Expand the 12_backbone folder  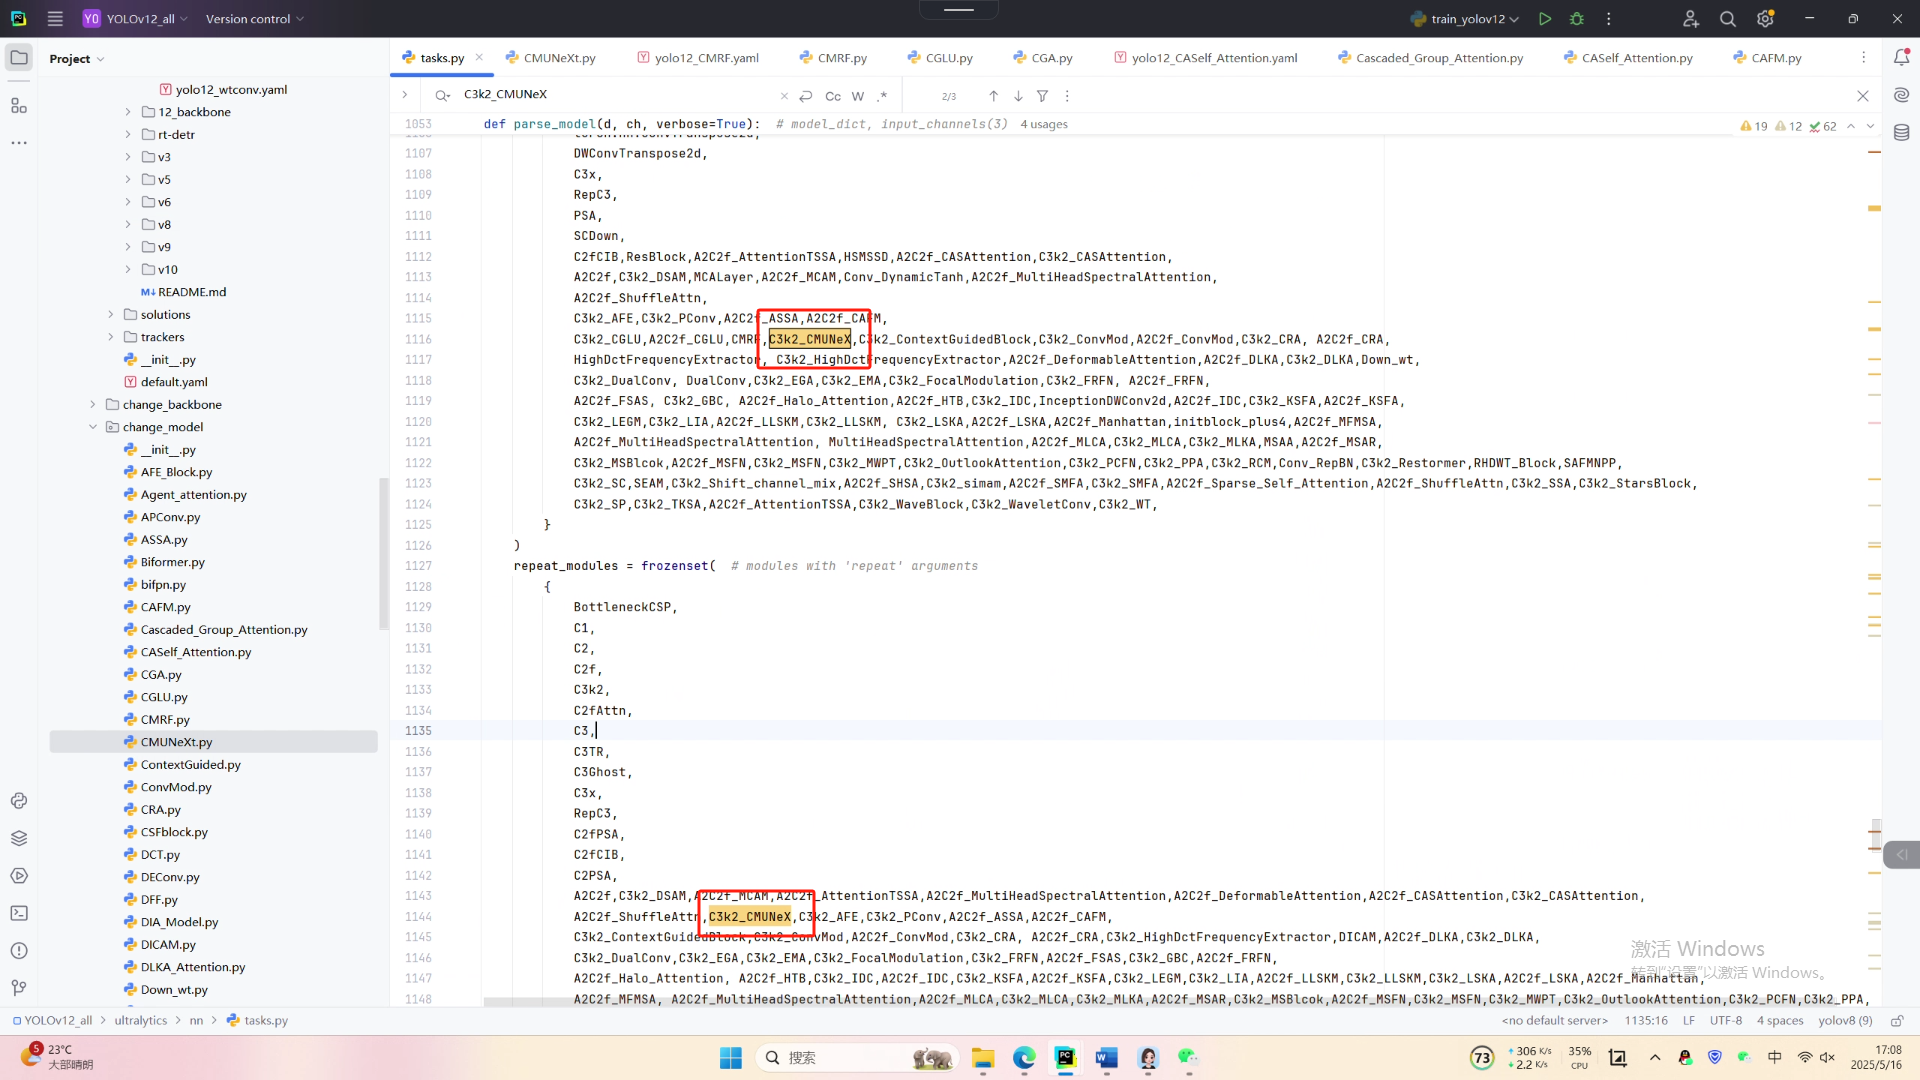128,112
